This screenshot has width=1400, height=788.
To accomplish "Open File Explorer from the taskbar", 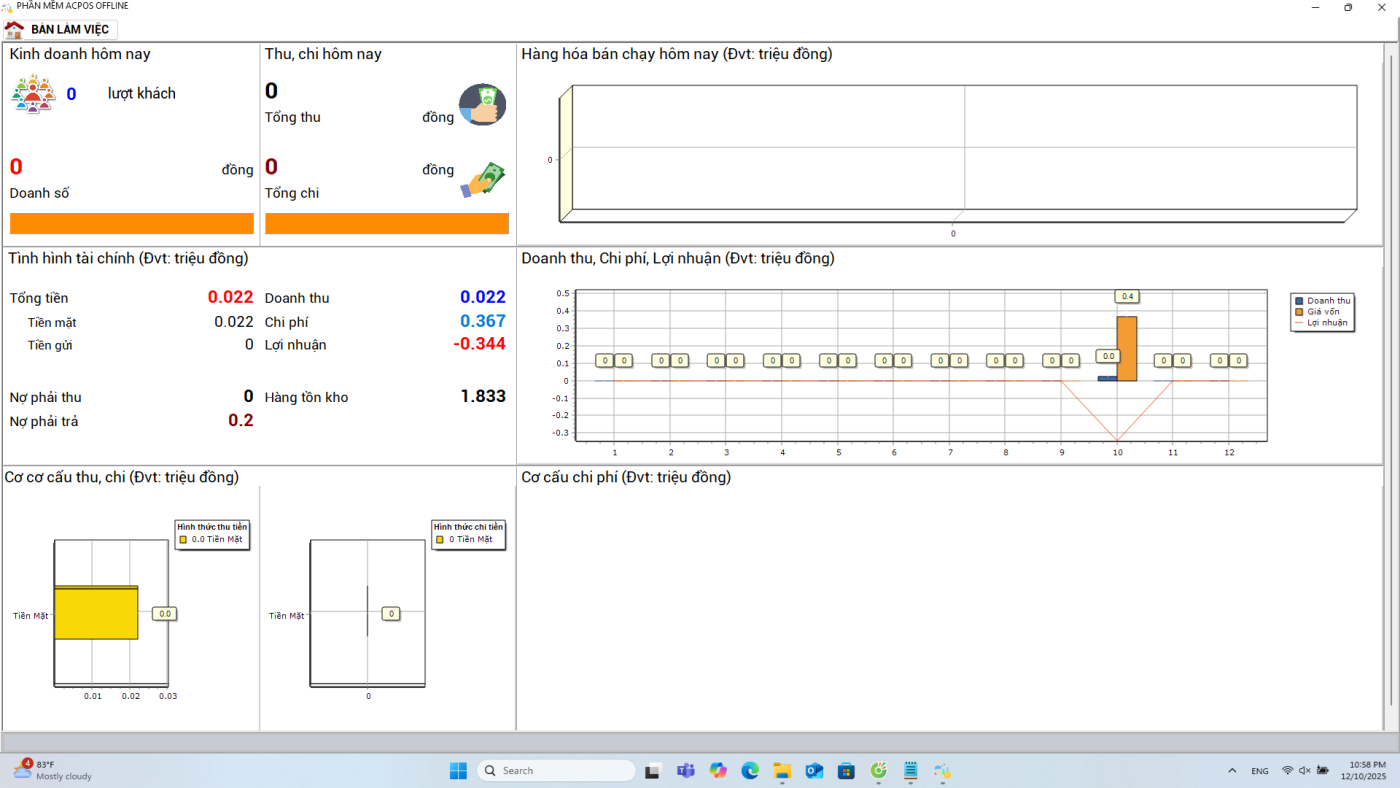I will (x=782, y=771).
